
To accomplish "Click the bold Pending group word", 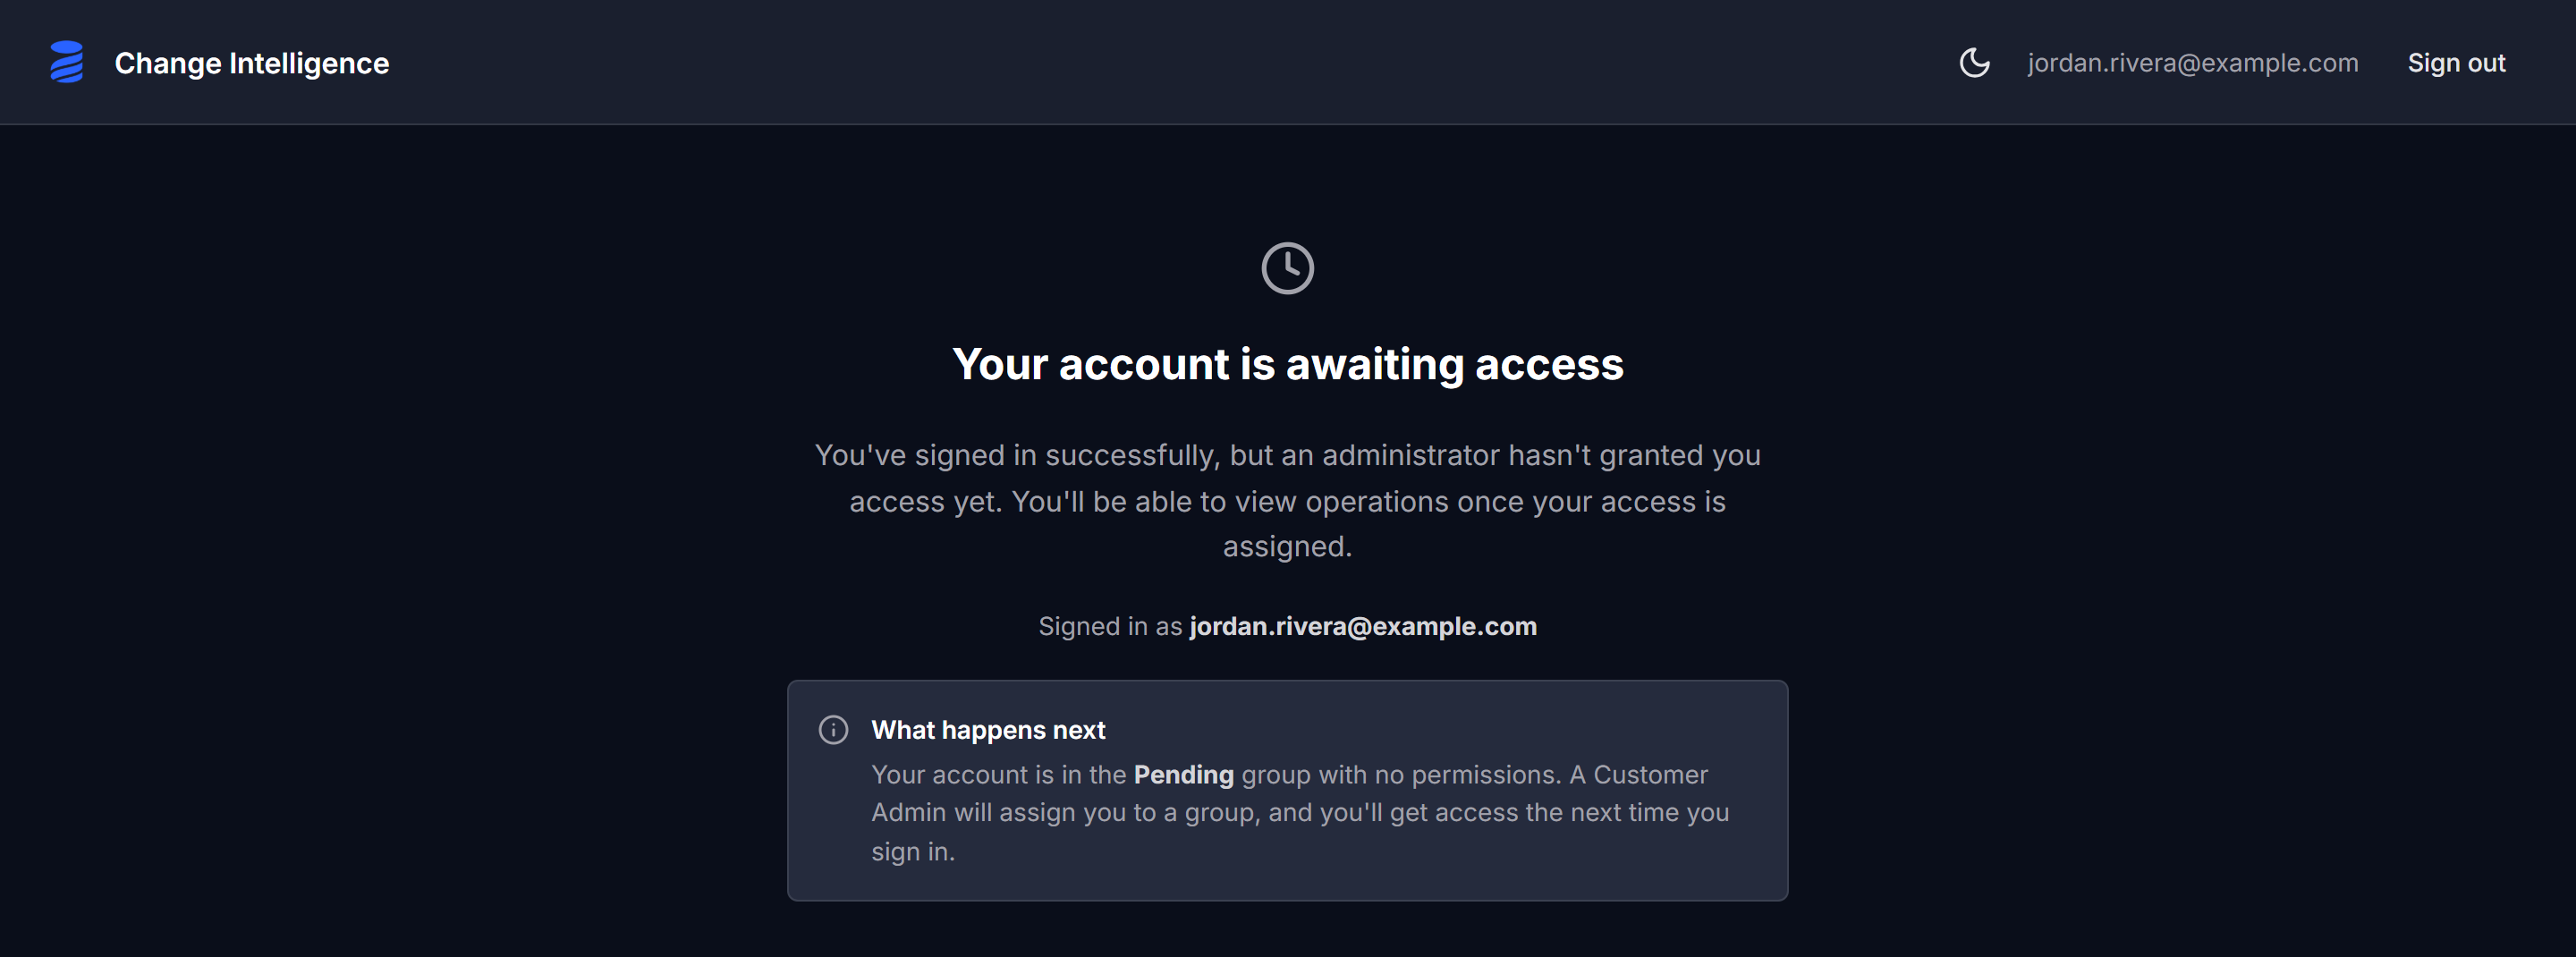I will [x=1183, y=775].
